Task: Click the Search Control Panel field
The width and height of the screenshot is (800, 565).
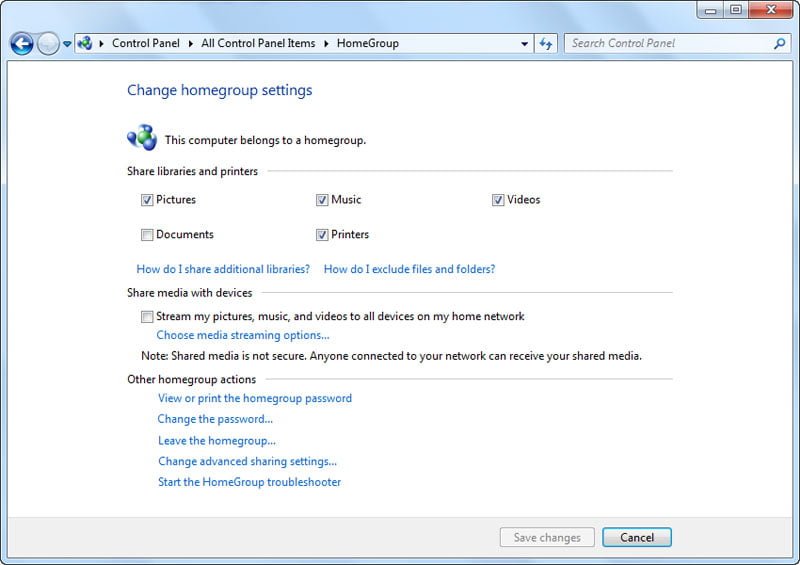Action: [x=667, y=44]
